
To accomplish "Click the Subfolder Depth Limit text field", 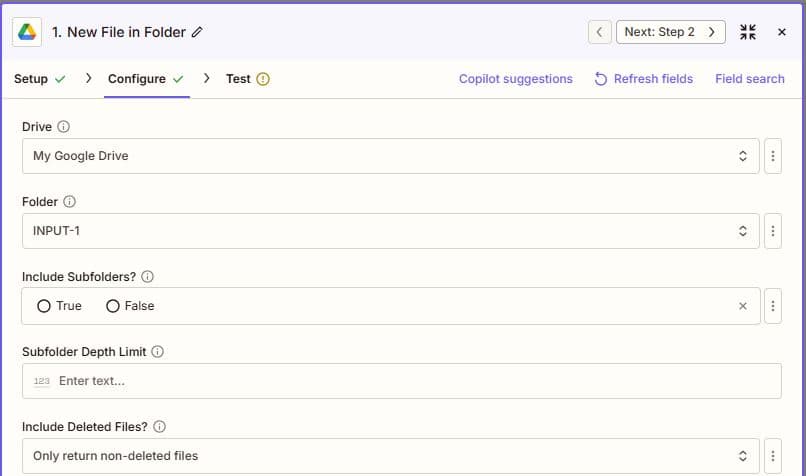I will click(401, 381).
